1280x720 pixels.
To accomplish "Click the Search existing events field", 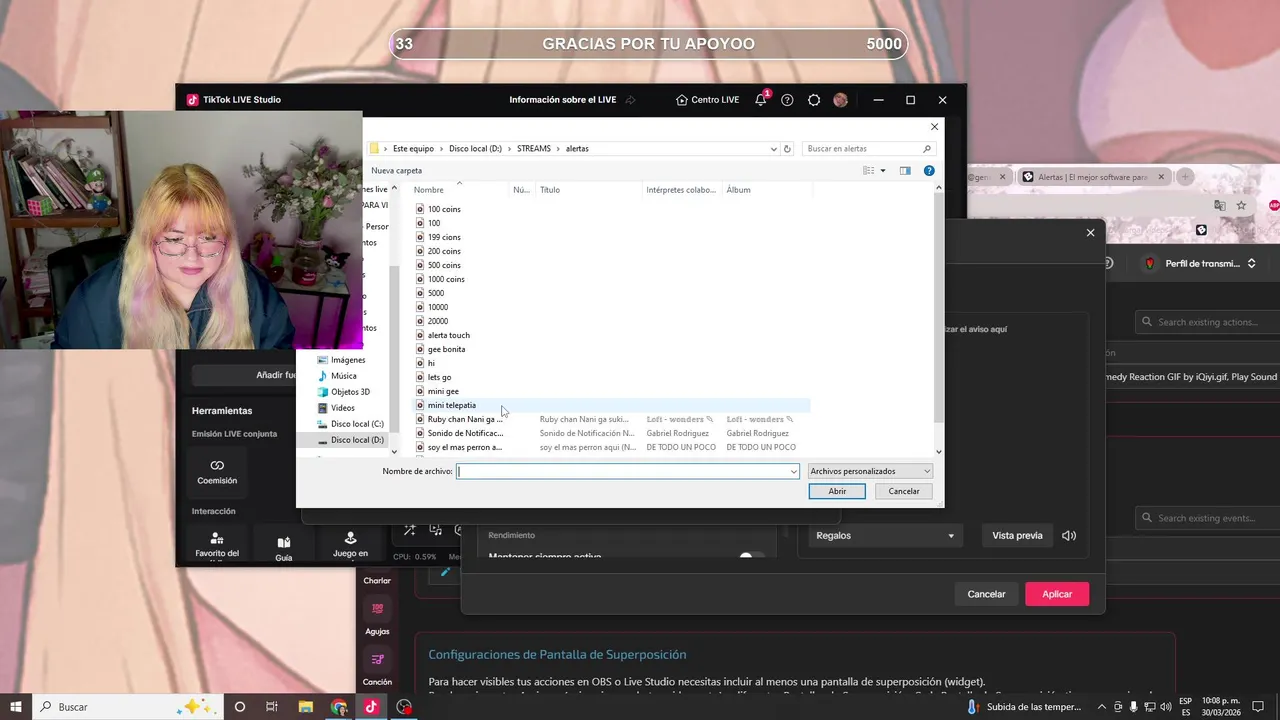I will [x=1208, y=518].
